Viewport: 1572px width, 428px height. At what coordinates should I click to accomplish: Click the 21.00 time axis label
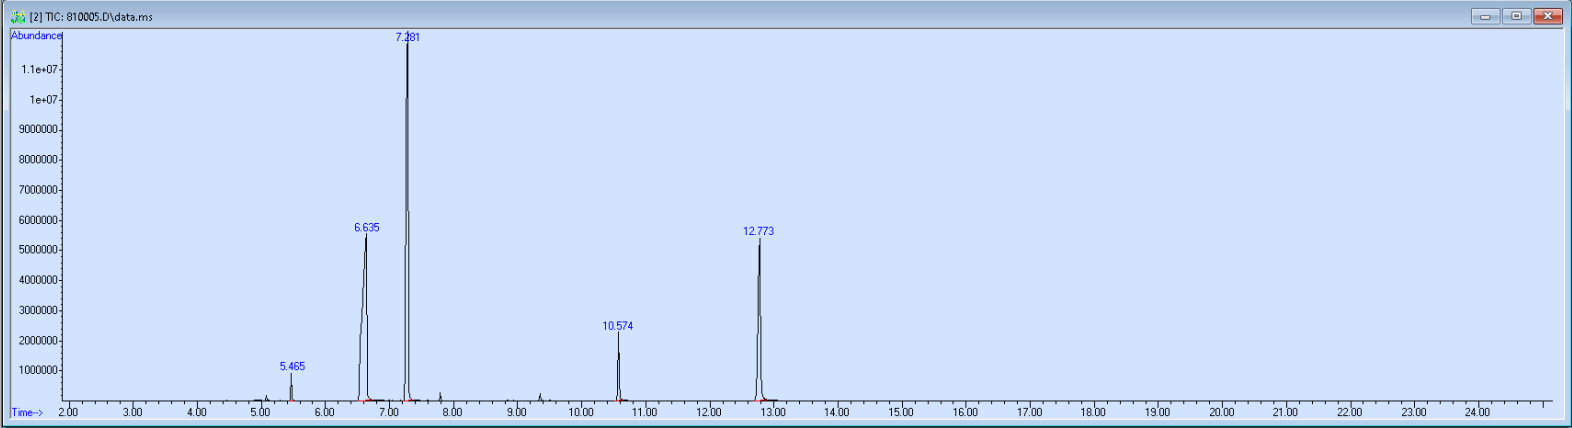(1285, 412)
